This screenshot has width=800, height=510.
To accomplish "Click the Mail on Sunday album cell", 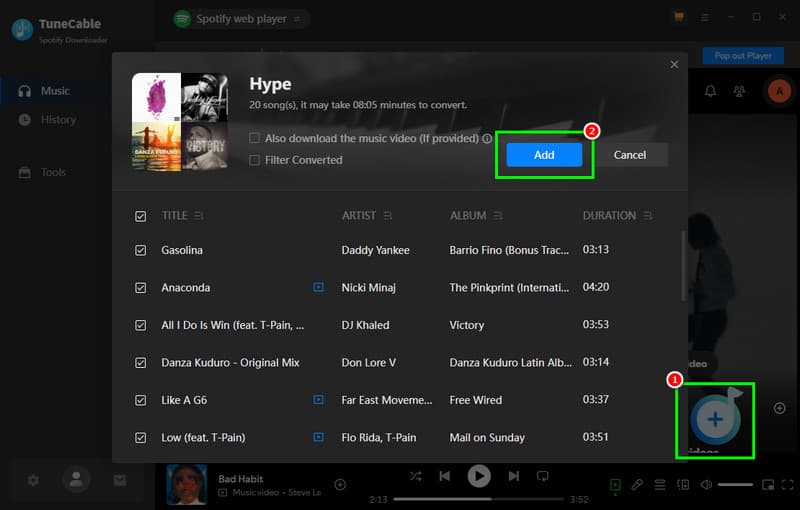I will [487, 438].
